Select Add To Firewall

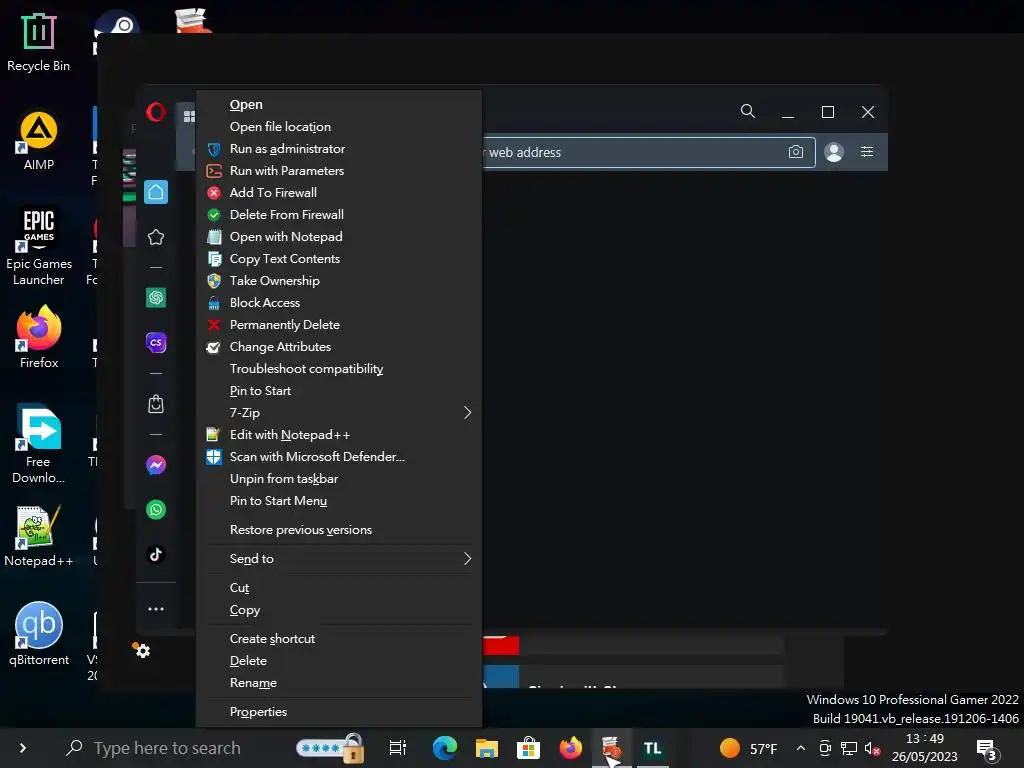coord(338,193)
